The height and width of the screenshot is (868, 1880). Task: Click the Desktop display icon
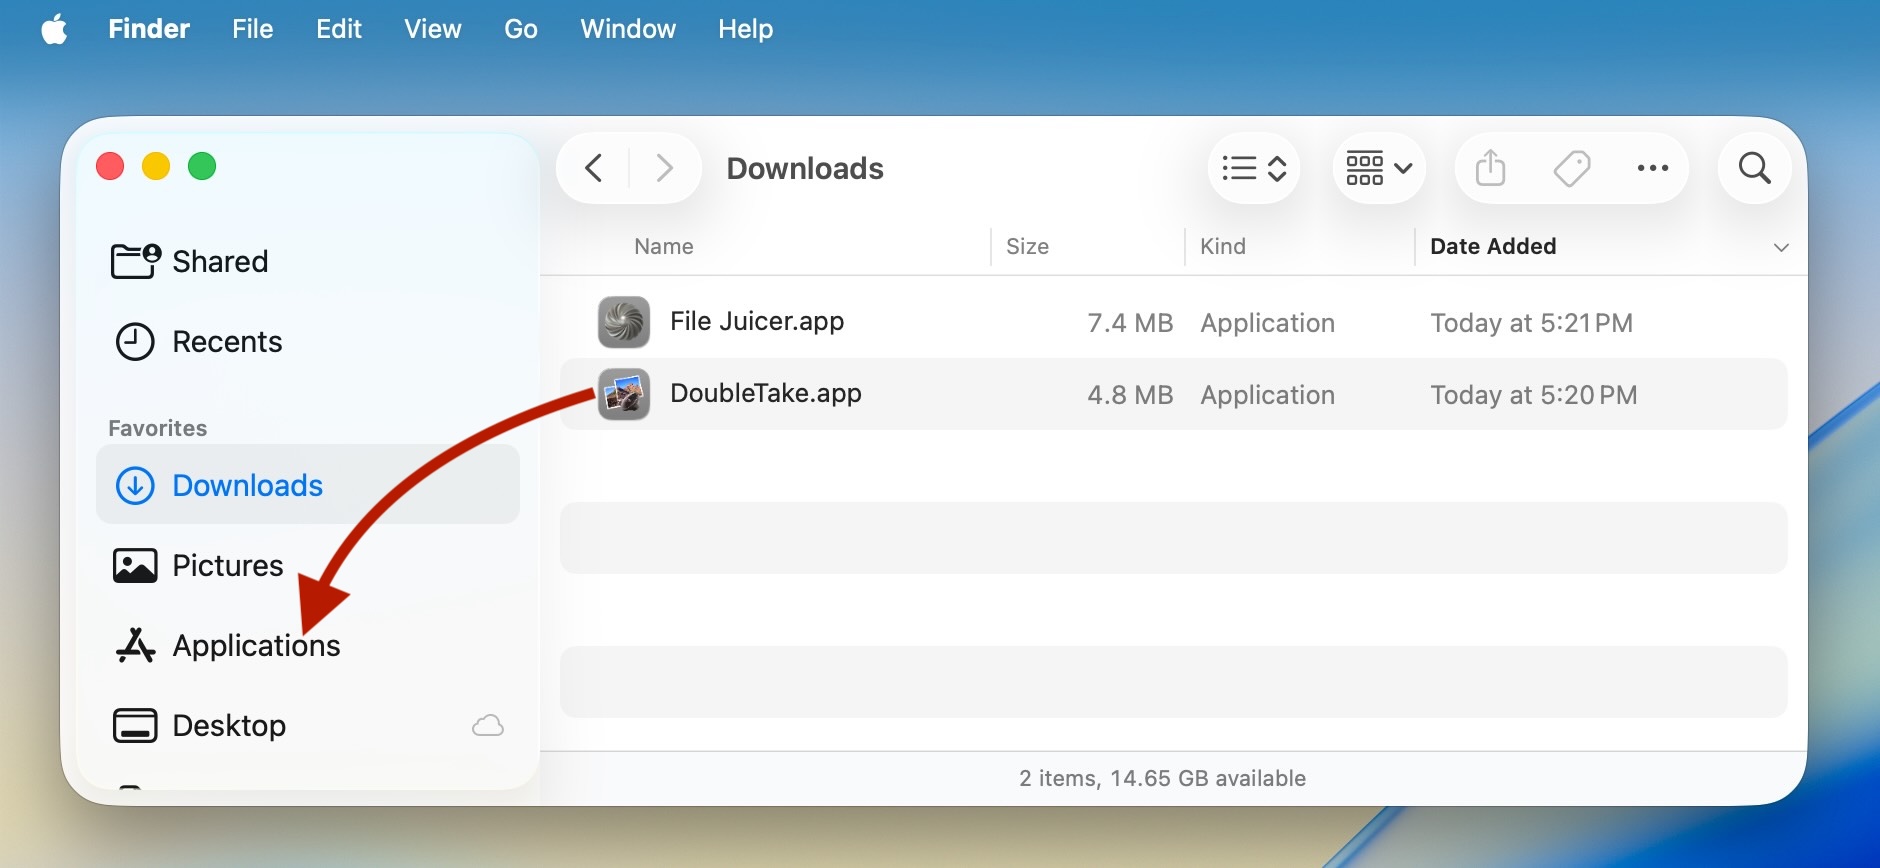(x=135, y=726)
